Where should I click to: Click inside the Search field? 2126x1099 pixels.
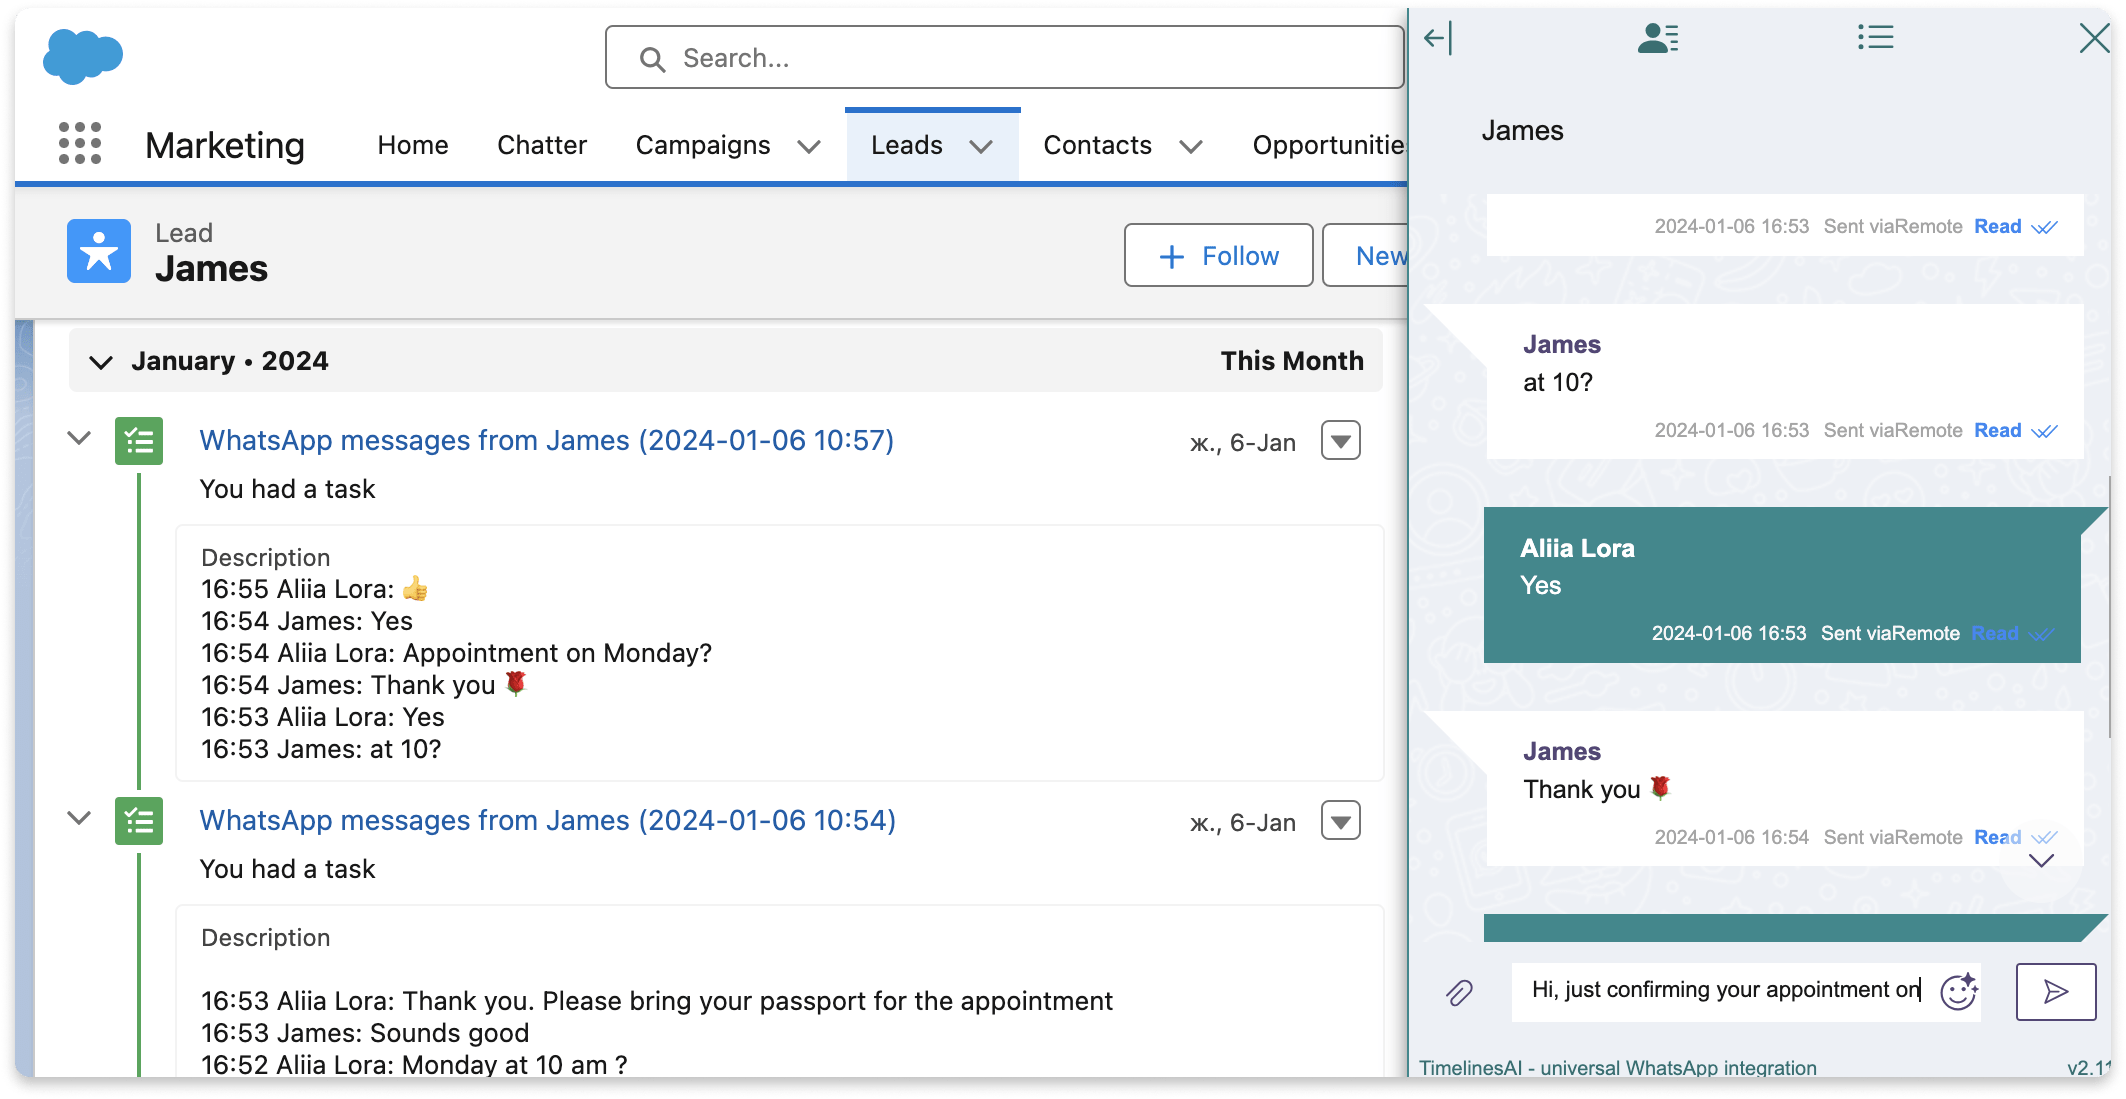tap(1004, 57)
